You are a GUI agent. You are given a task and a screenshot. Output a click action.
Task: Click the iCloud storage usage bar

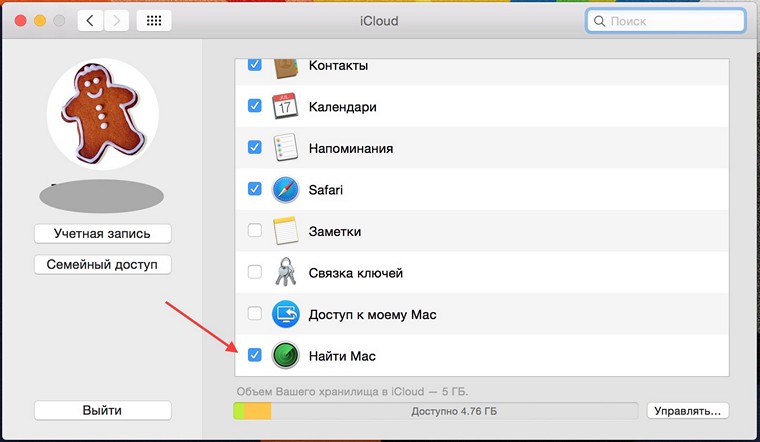[435, 411]
